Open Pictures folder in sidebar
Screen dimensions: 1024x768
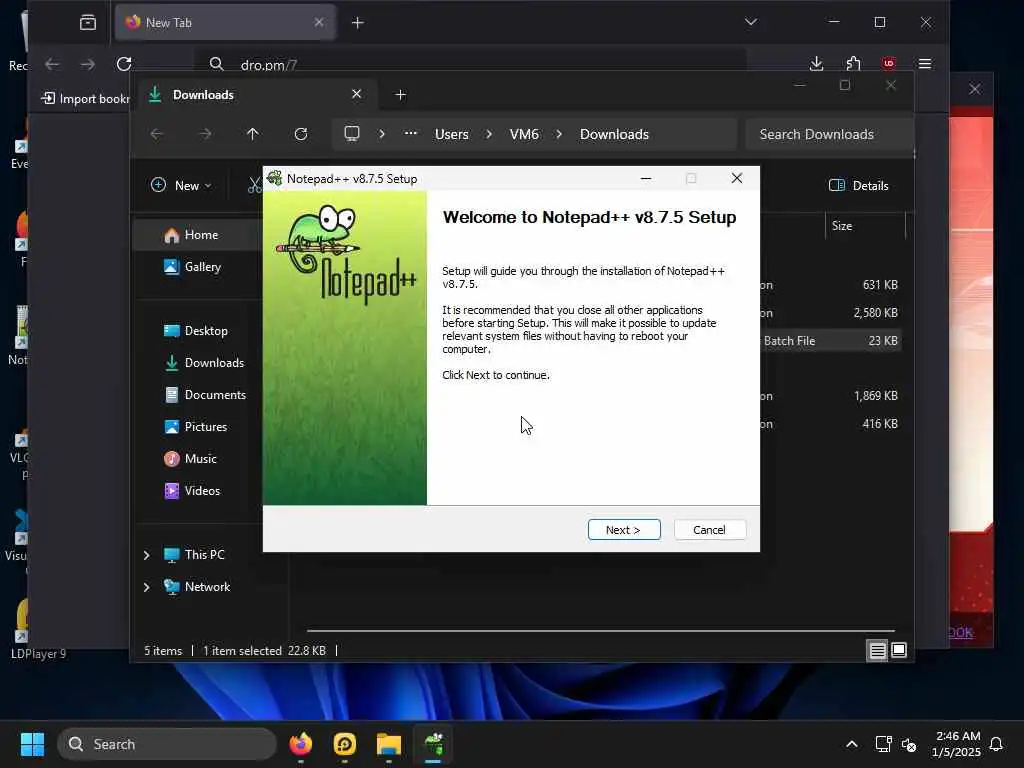(x=206, y=426)
